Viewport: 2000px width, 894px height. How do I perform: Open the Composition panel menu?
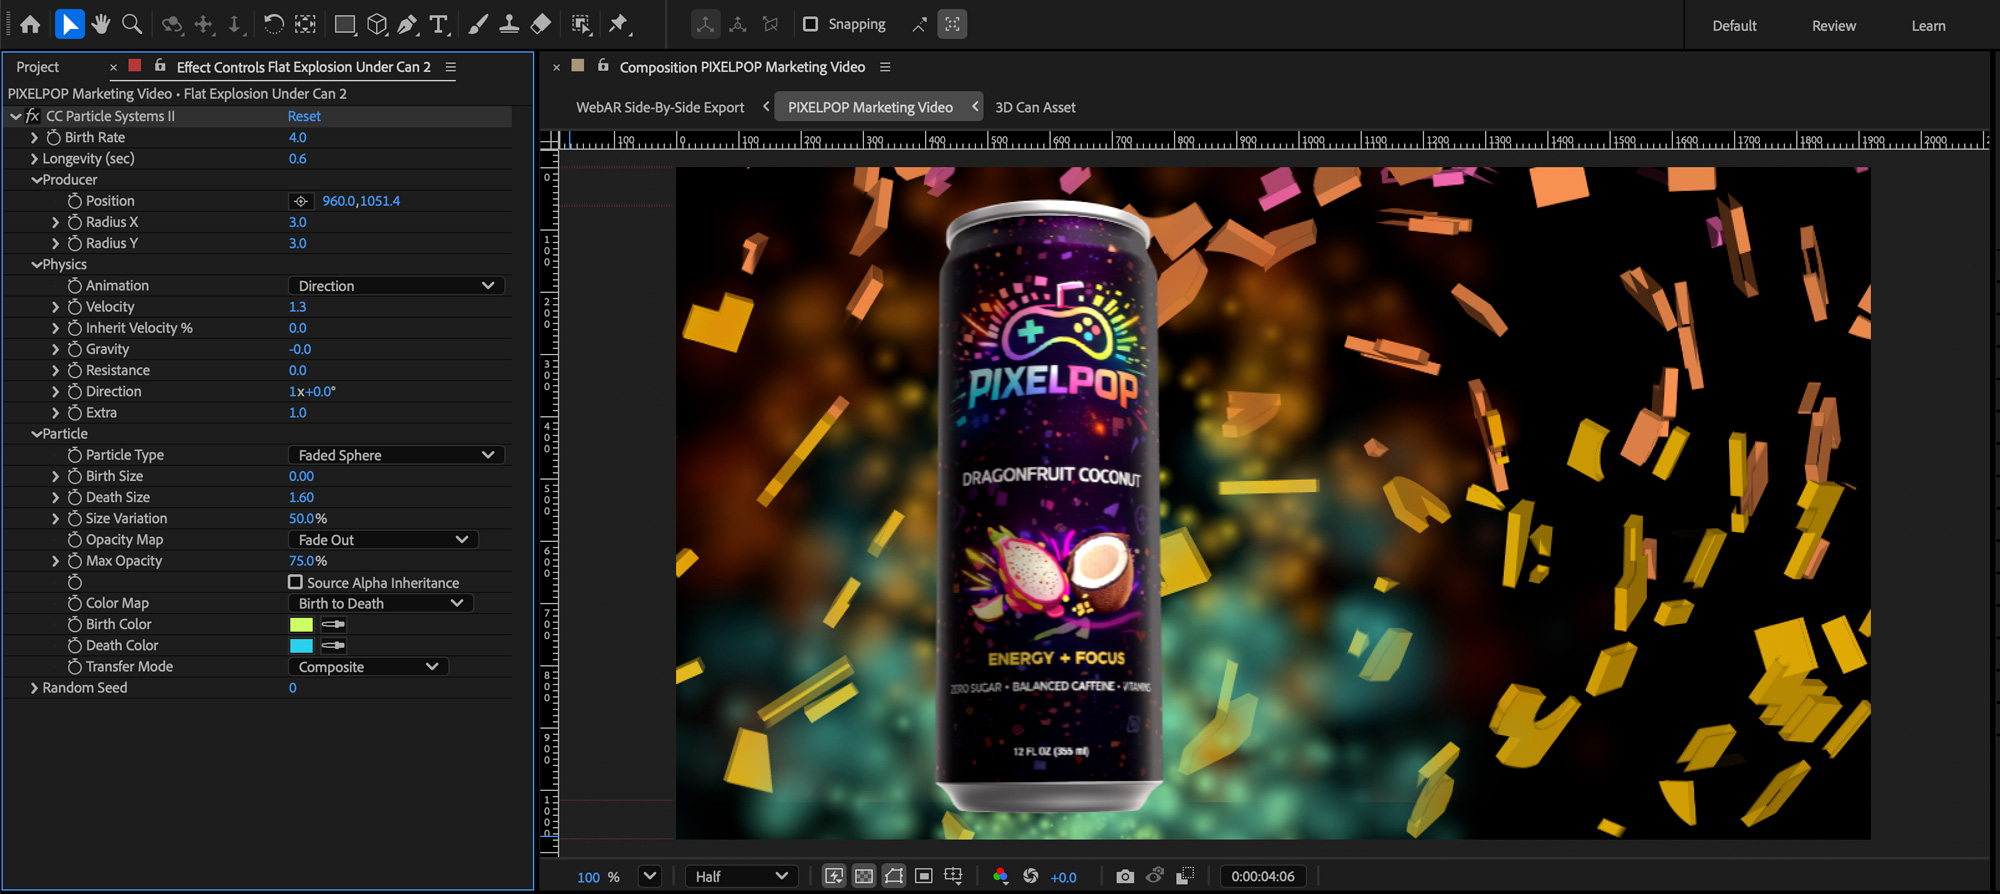click(885, 67)
